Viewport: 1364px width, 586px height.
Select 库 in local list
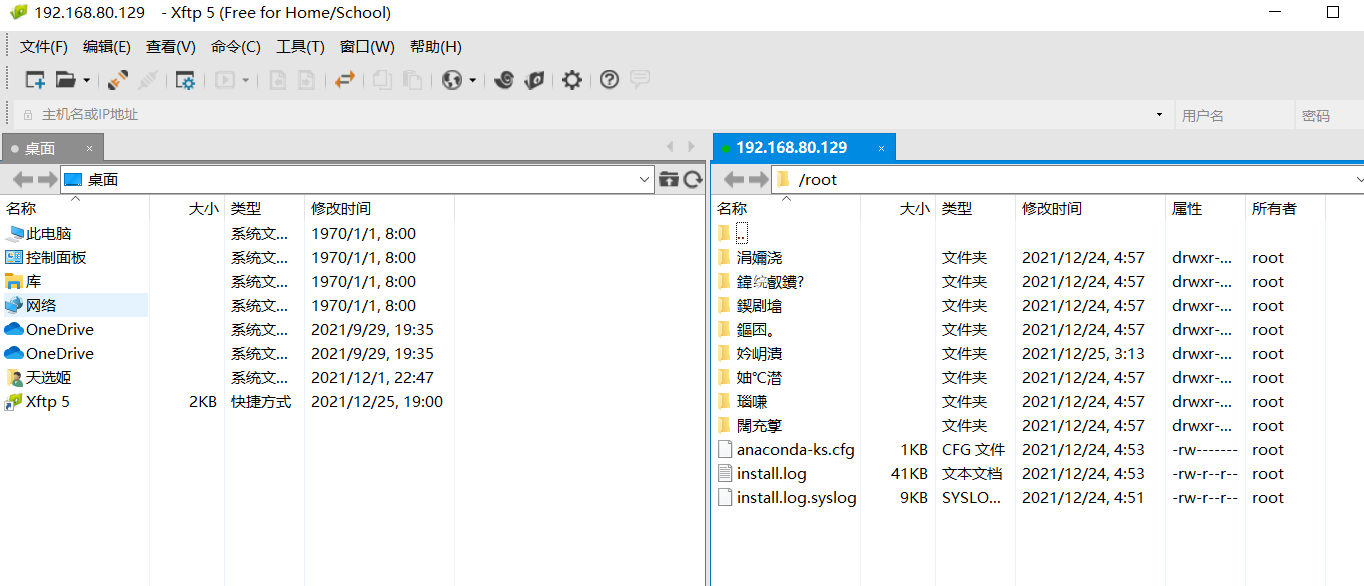[33, 281]
